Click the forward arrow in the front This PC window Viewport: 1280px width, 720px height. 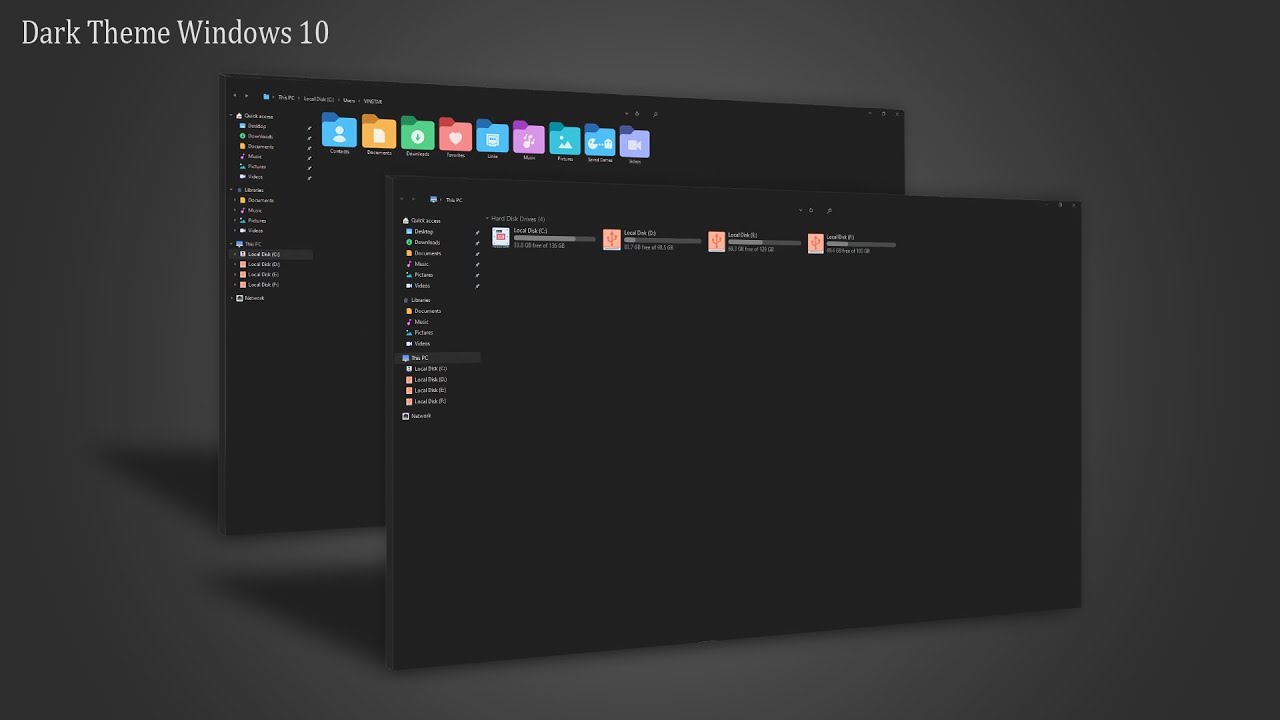[x=414, y=199]
